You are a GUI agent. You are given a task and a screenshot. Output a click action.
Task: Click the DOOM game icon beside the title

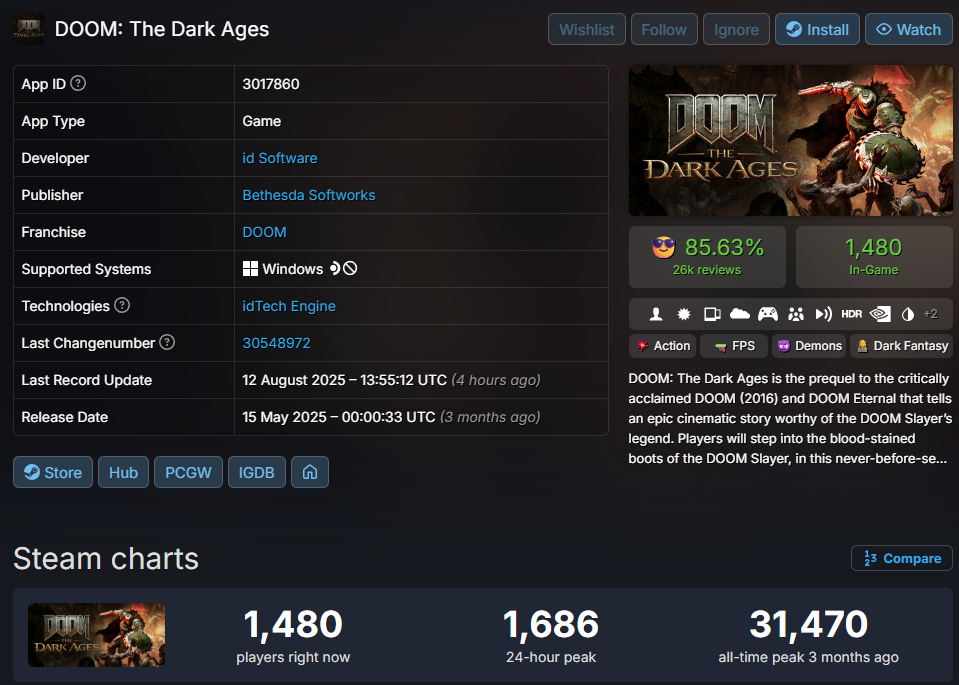click(x=29, y=29)
